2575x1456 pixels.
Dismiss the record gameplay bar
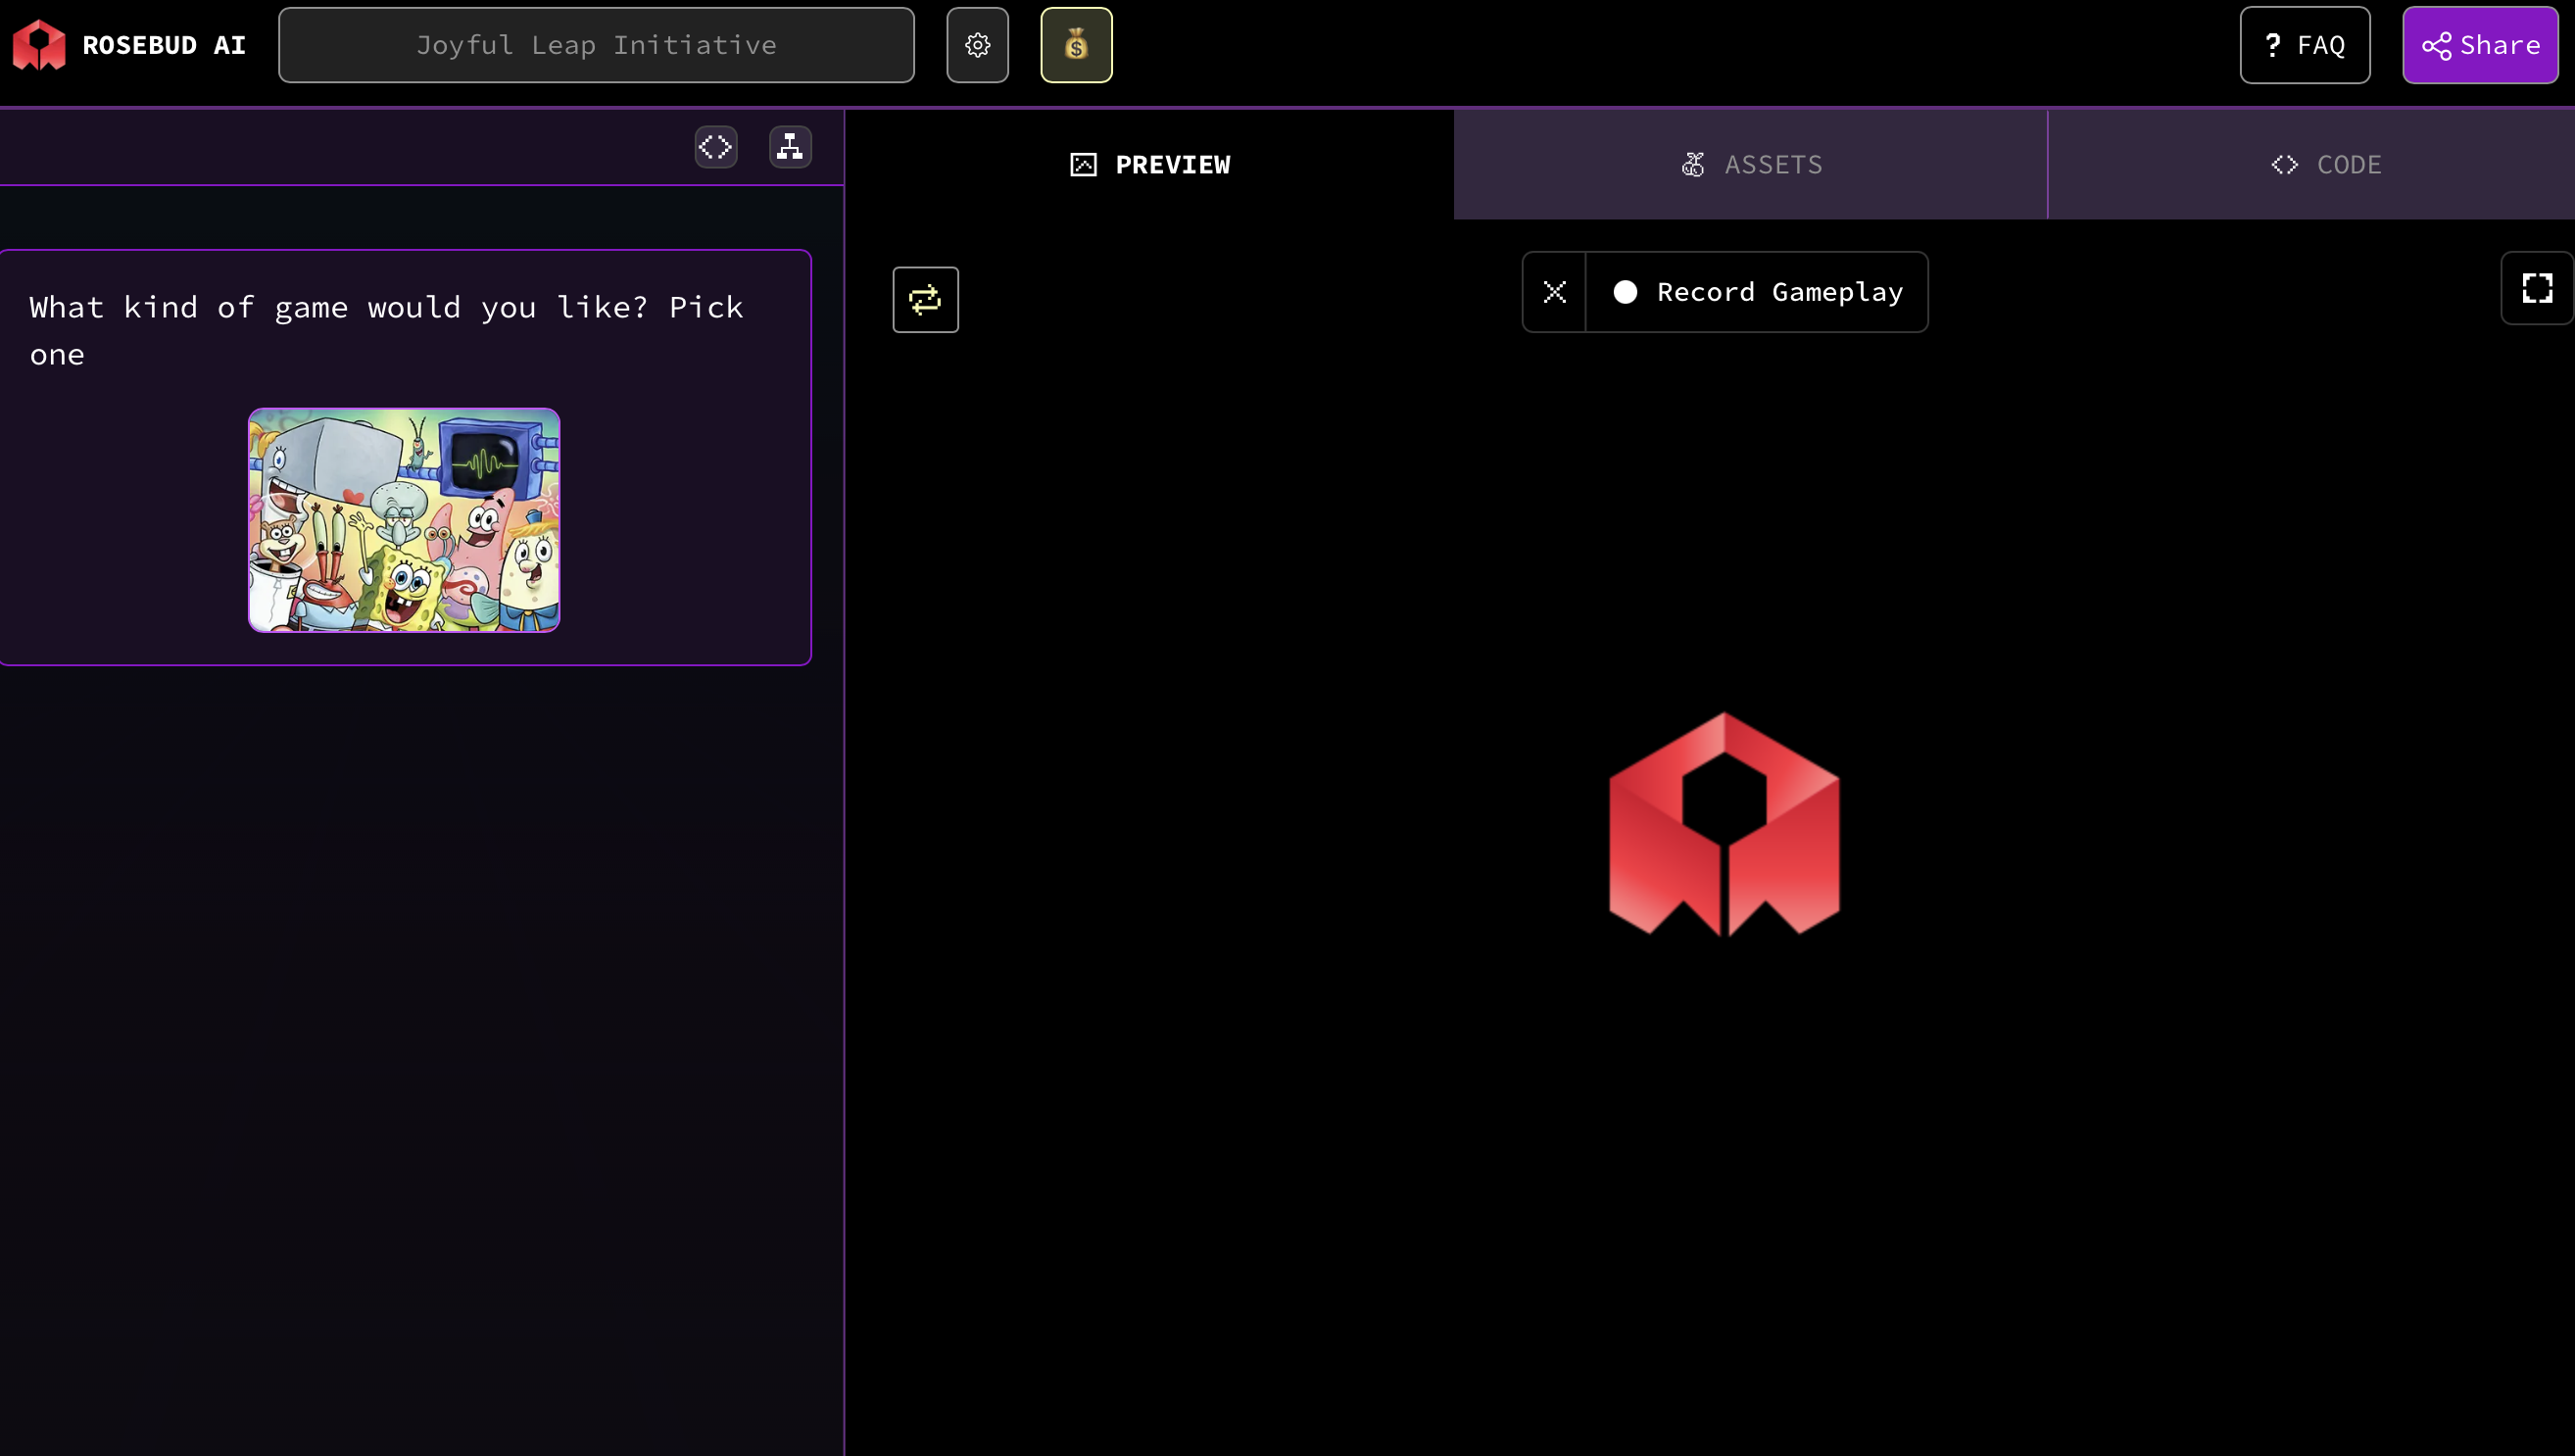(x=1554, y=292)
